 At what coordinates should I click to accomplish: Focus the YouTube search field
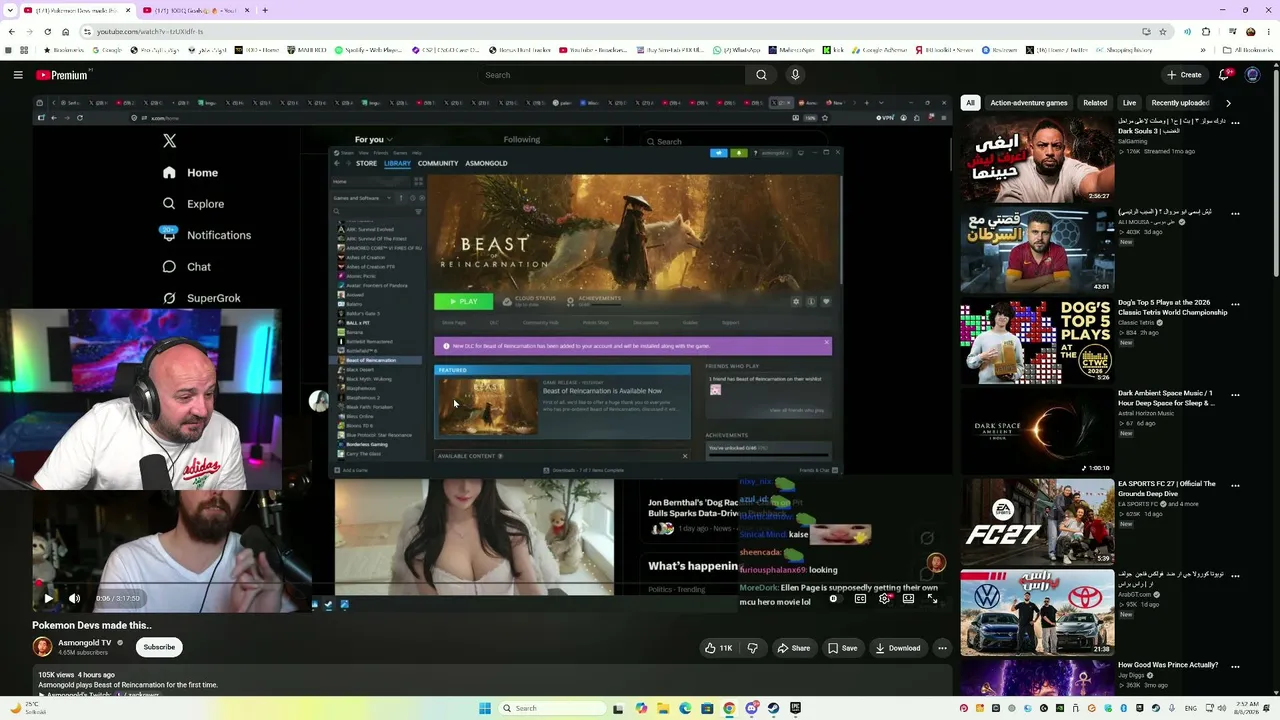(x=610, y=75)
